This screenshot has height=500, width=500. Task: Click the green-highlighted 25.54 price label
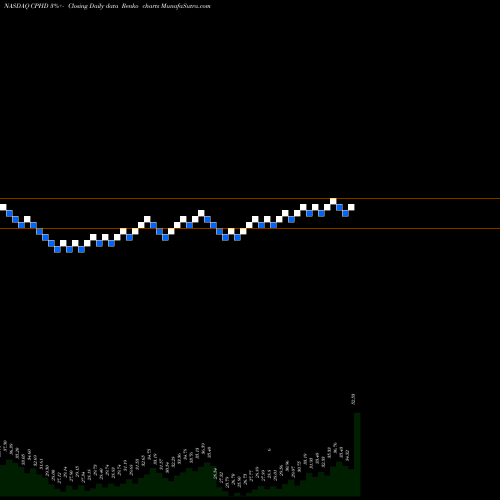click(215, 473)
